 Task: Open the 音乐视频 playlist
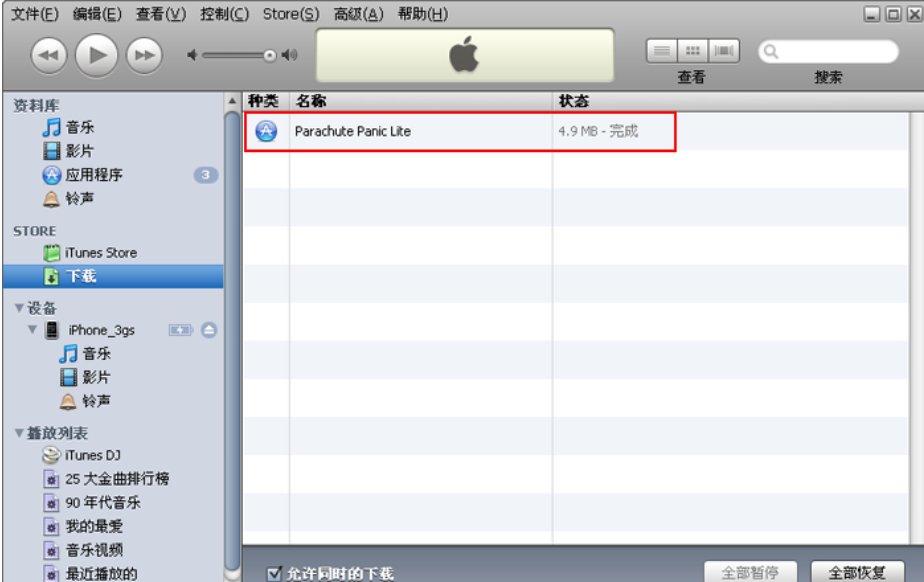click(94, 550)
